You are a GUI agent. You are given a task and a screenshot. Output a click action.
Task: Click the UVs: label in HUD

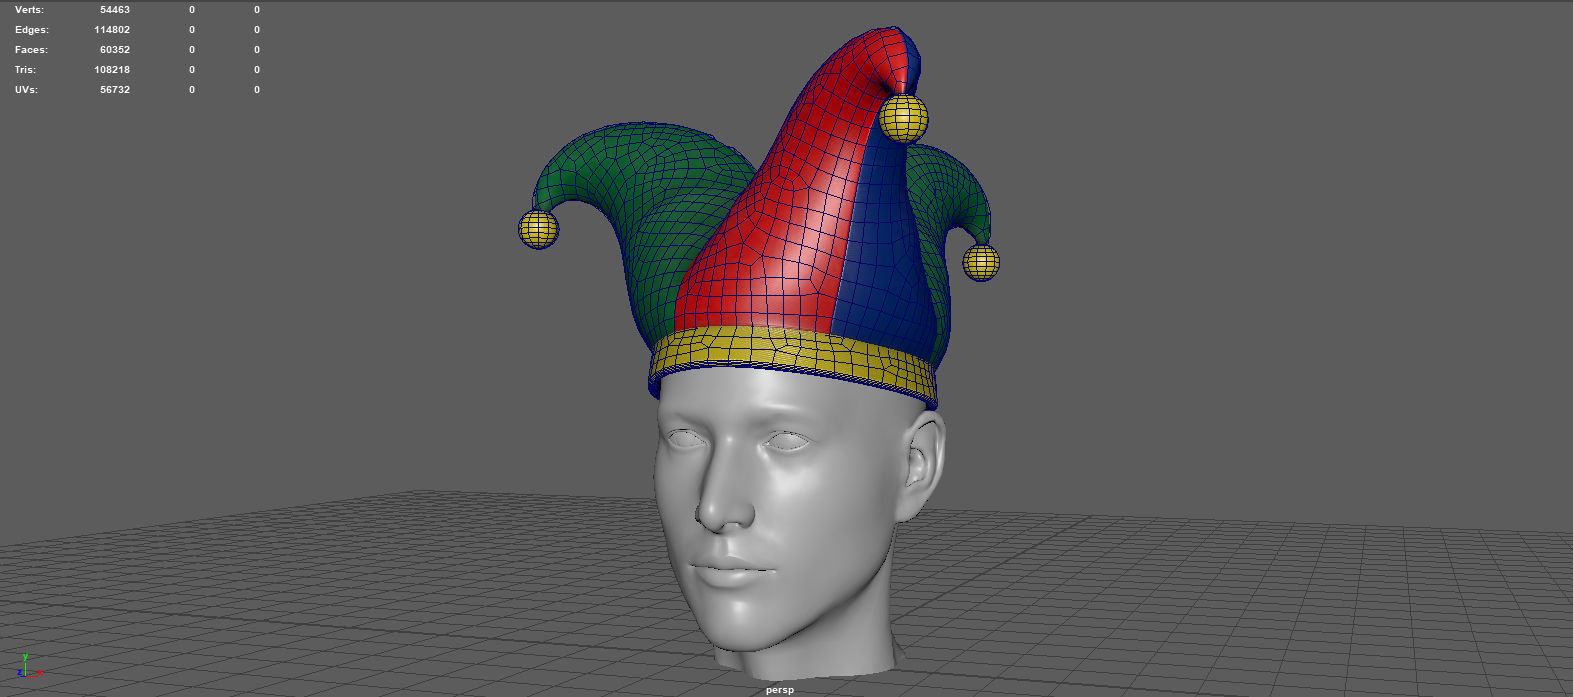click(28, 89)
